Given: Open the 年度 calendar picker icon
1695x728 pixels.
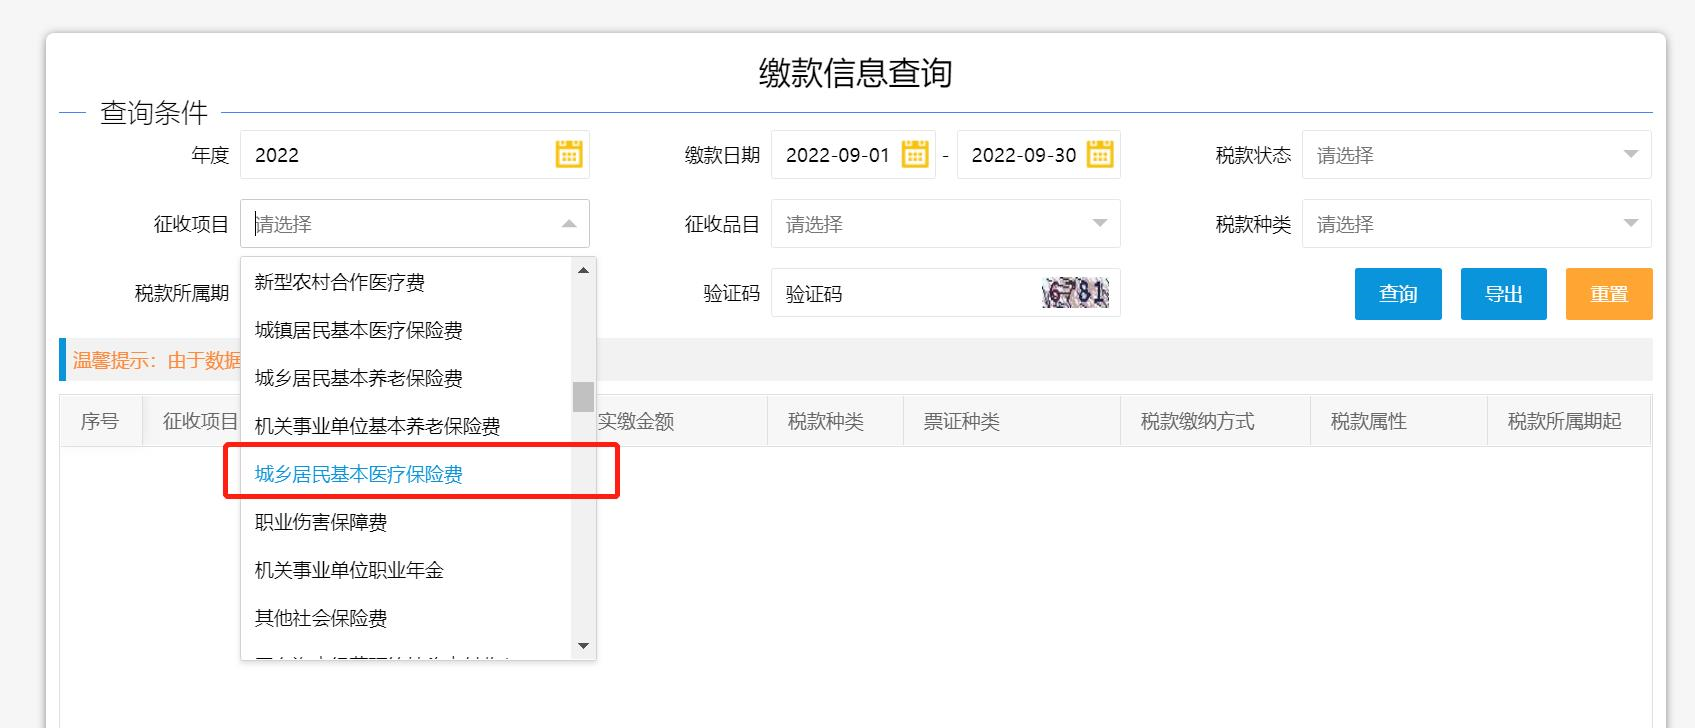Looking at the screenshot, I should [x=568, y=155].
